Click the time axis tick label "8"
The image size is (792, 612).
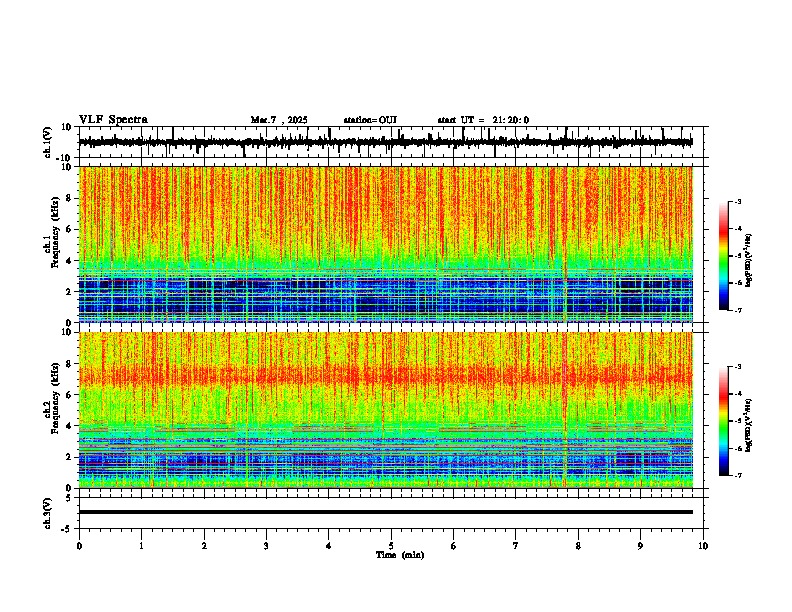(578, 546)
